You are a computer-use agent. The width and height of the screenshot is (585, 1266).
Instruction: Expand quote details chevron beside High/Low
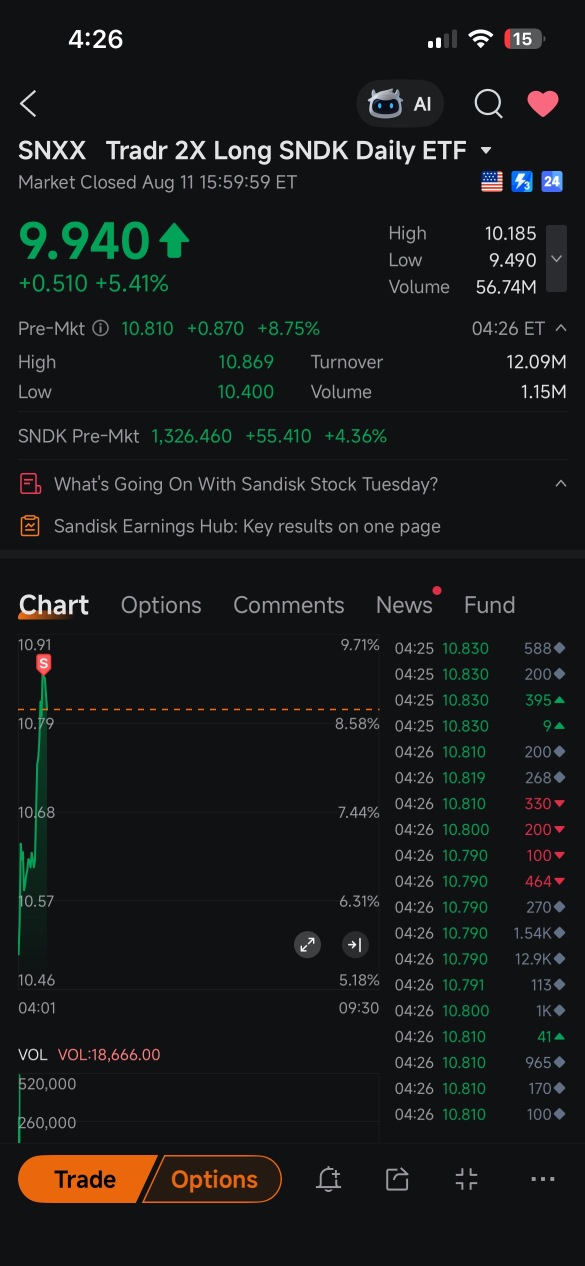pyautogui.click(x=556, y=259)
